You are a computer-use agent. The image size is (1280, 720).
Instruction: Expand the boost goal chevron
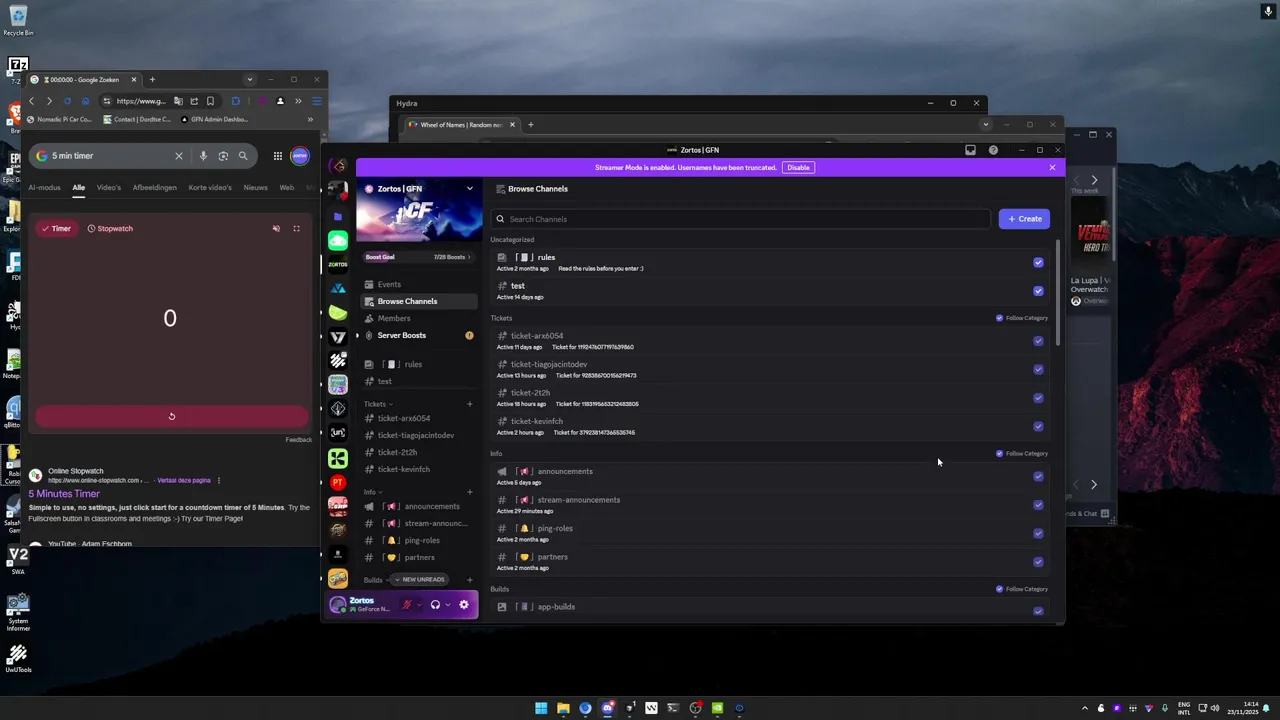[x=469, y=257]
